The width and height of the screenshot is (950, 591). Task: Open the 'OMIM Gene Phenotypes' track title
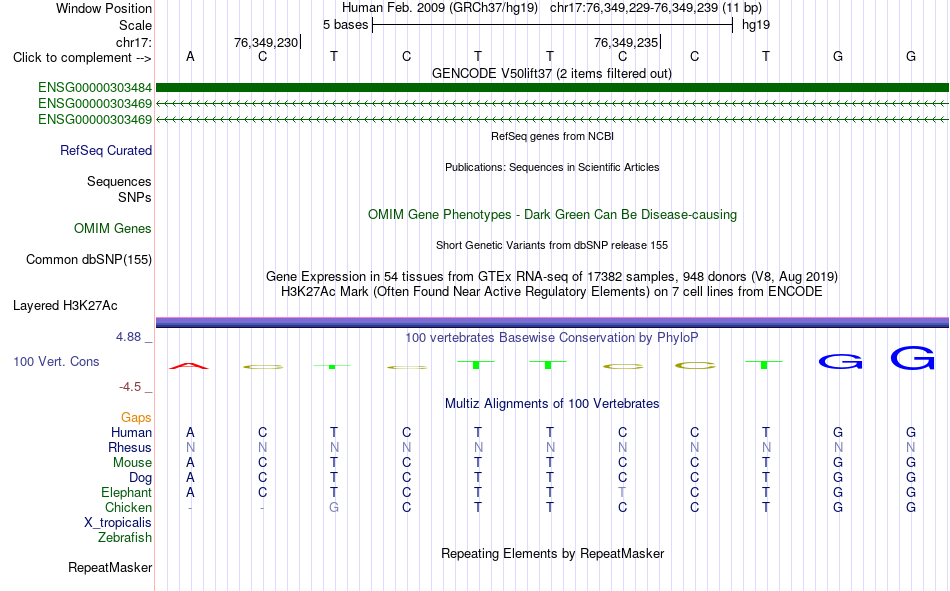552,215
